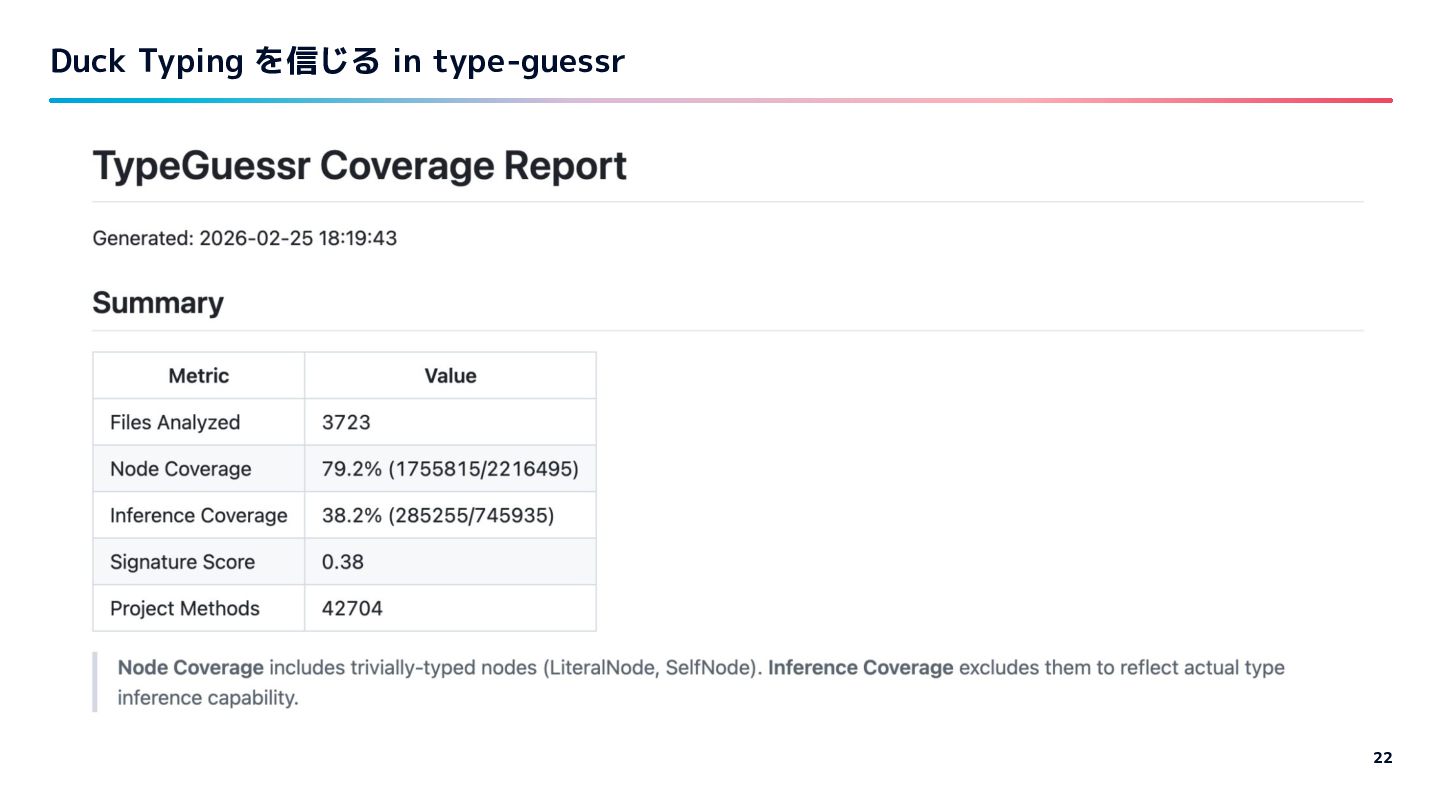The width and height of the screenshot is (1440, 810).
Task: Select the 'Project Methods' row label
Action: point(184,608)
